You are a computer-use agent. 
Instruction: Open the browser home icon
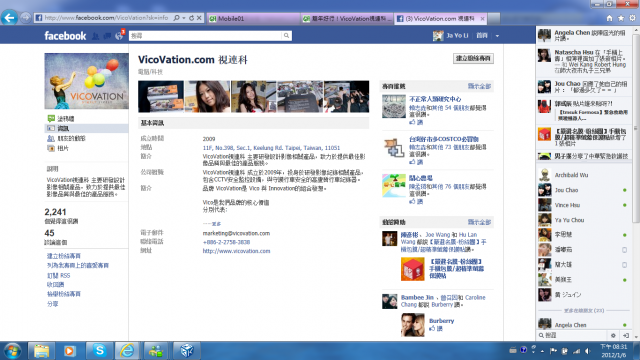[609, 18]
